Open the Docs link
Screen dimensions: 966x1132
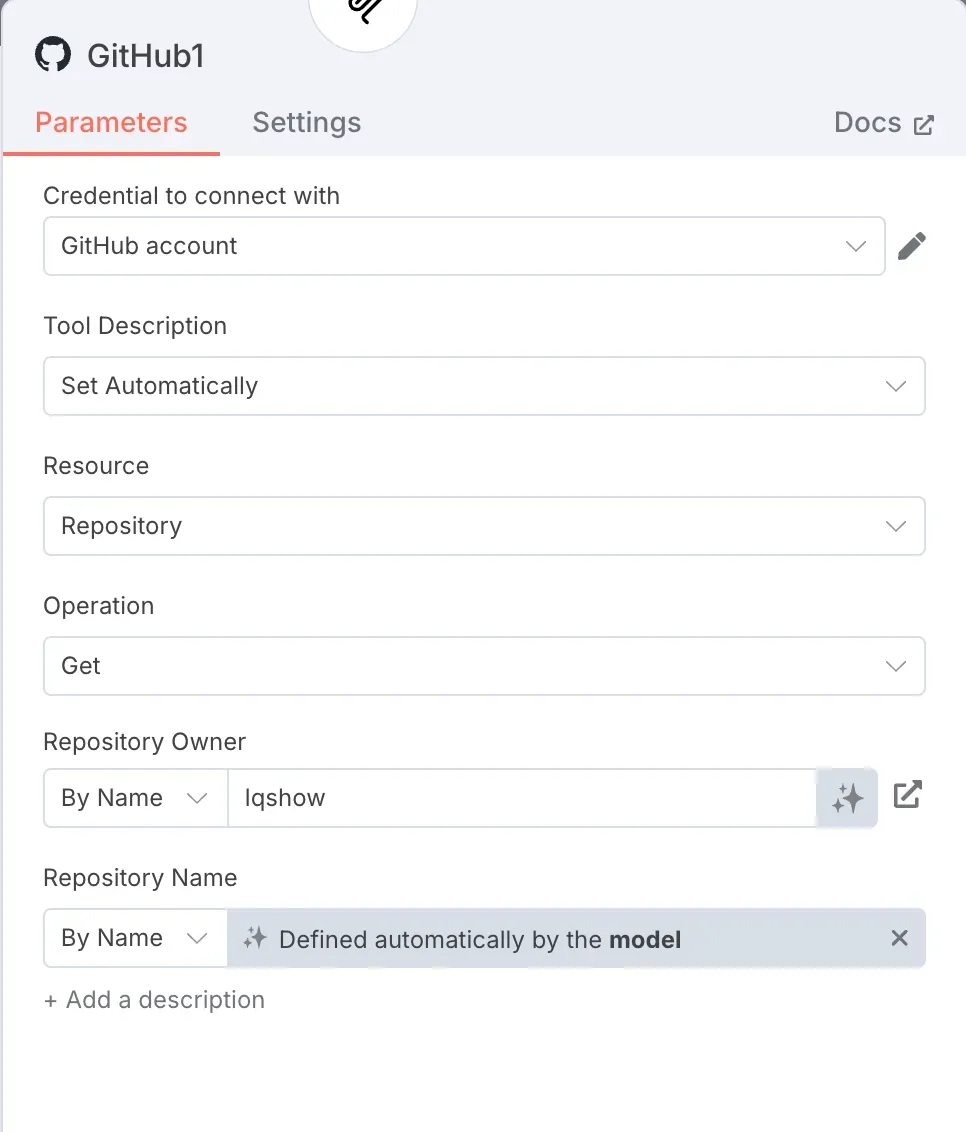click(x=884, y=123)
